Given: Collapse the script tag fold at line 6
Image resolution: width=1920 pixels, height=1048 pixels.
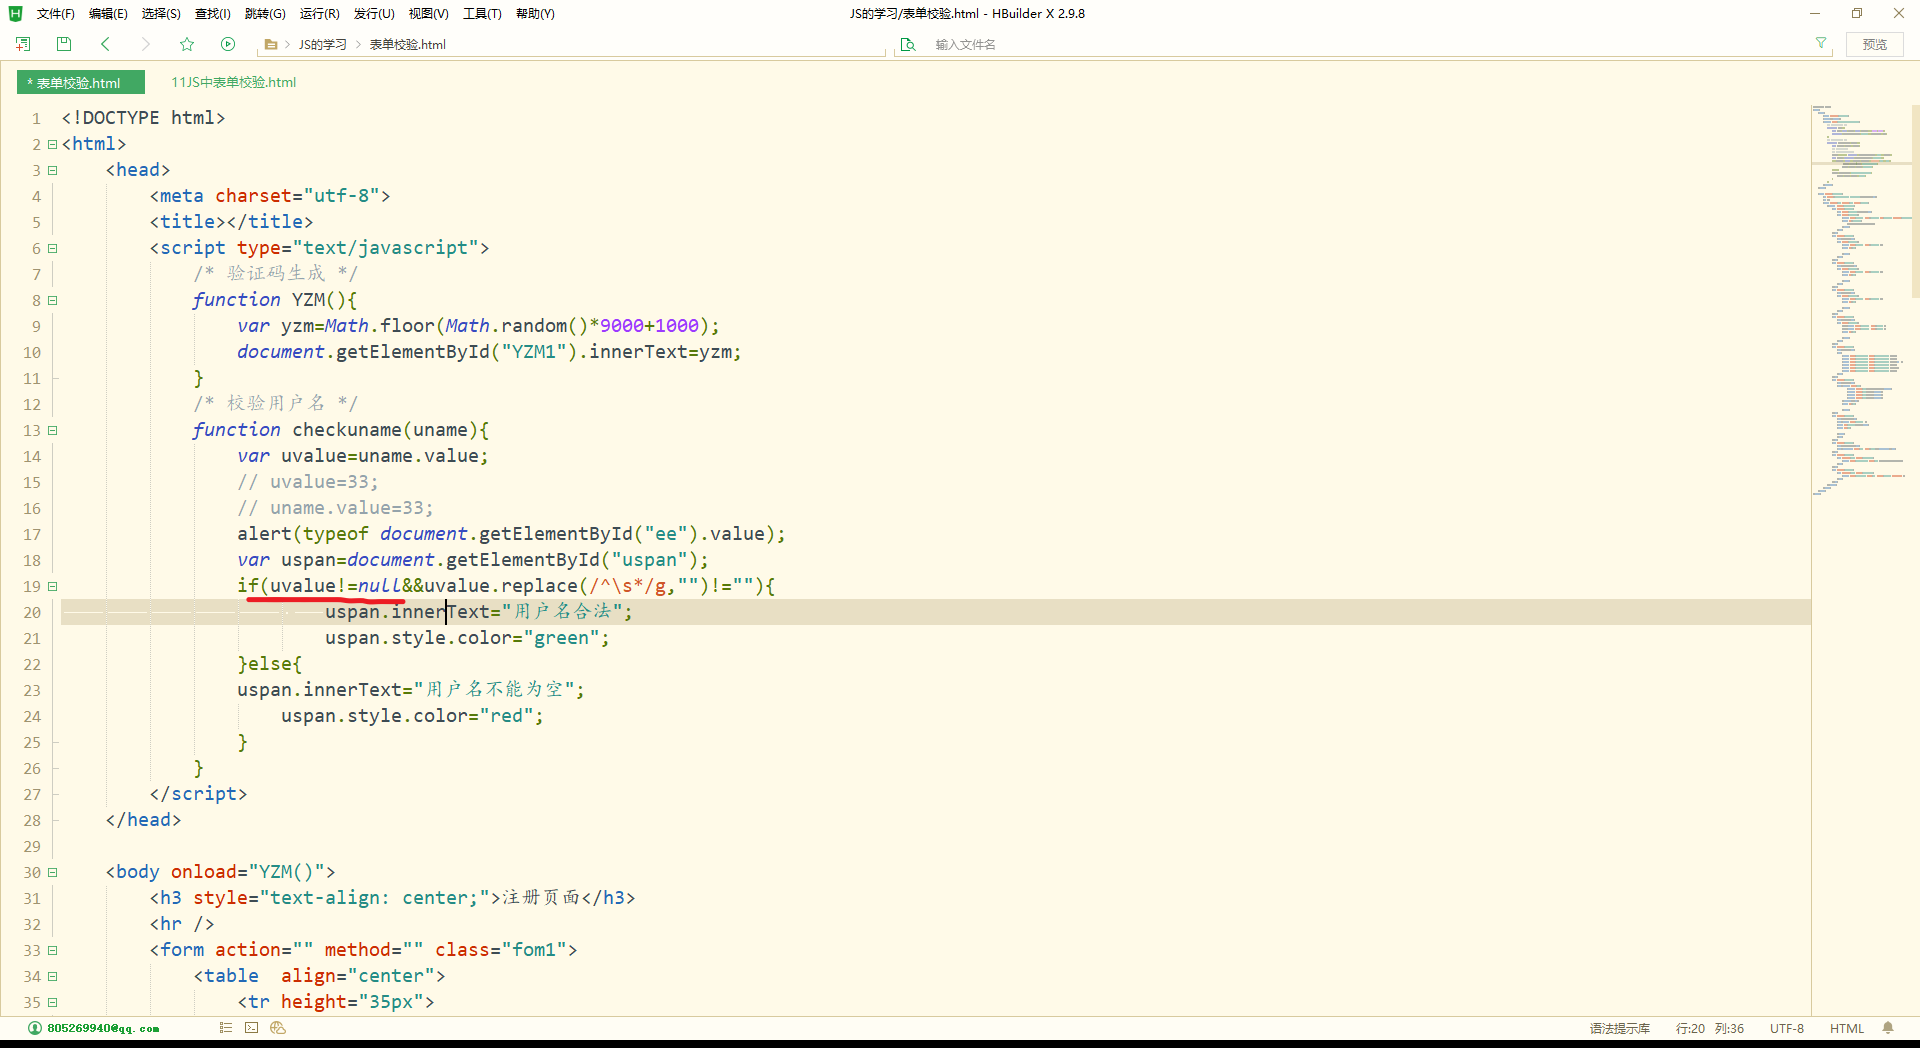Looking at the screenshot, I should 52,248.
